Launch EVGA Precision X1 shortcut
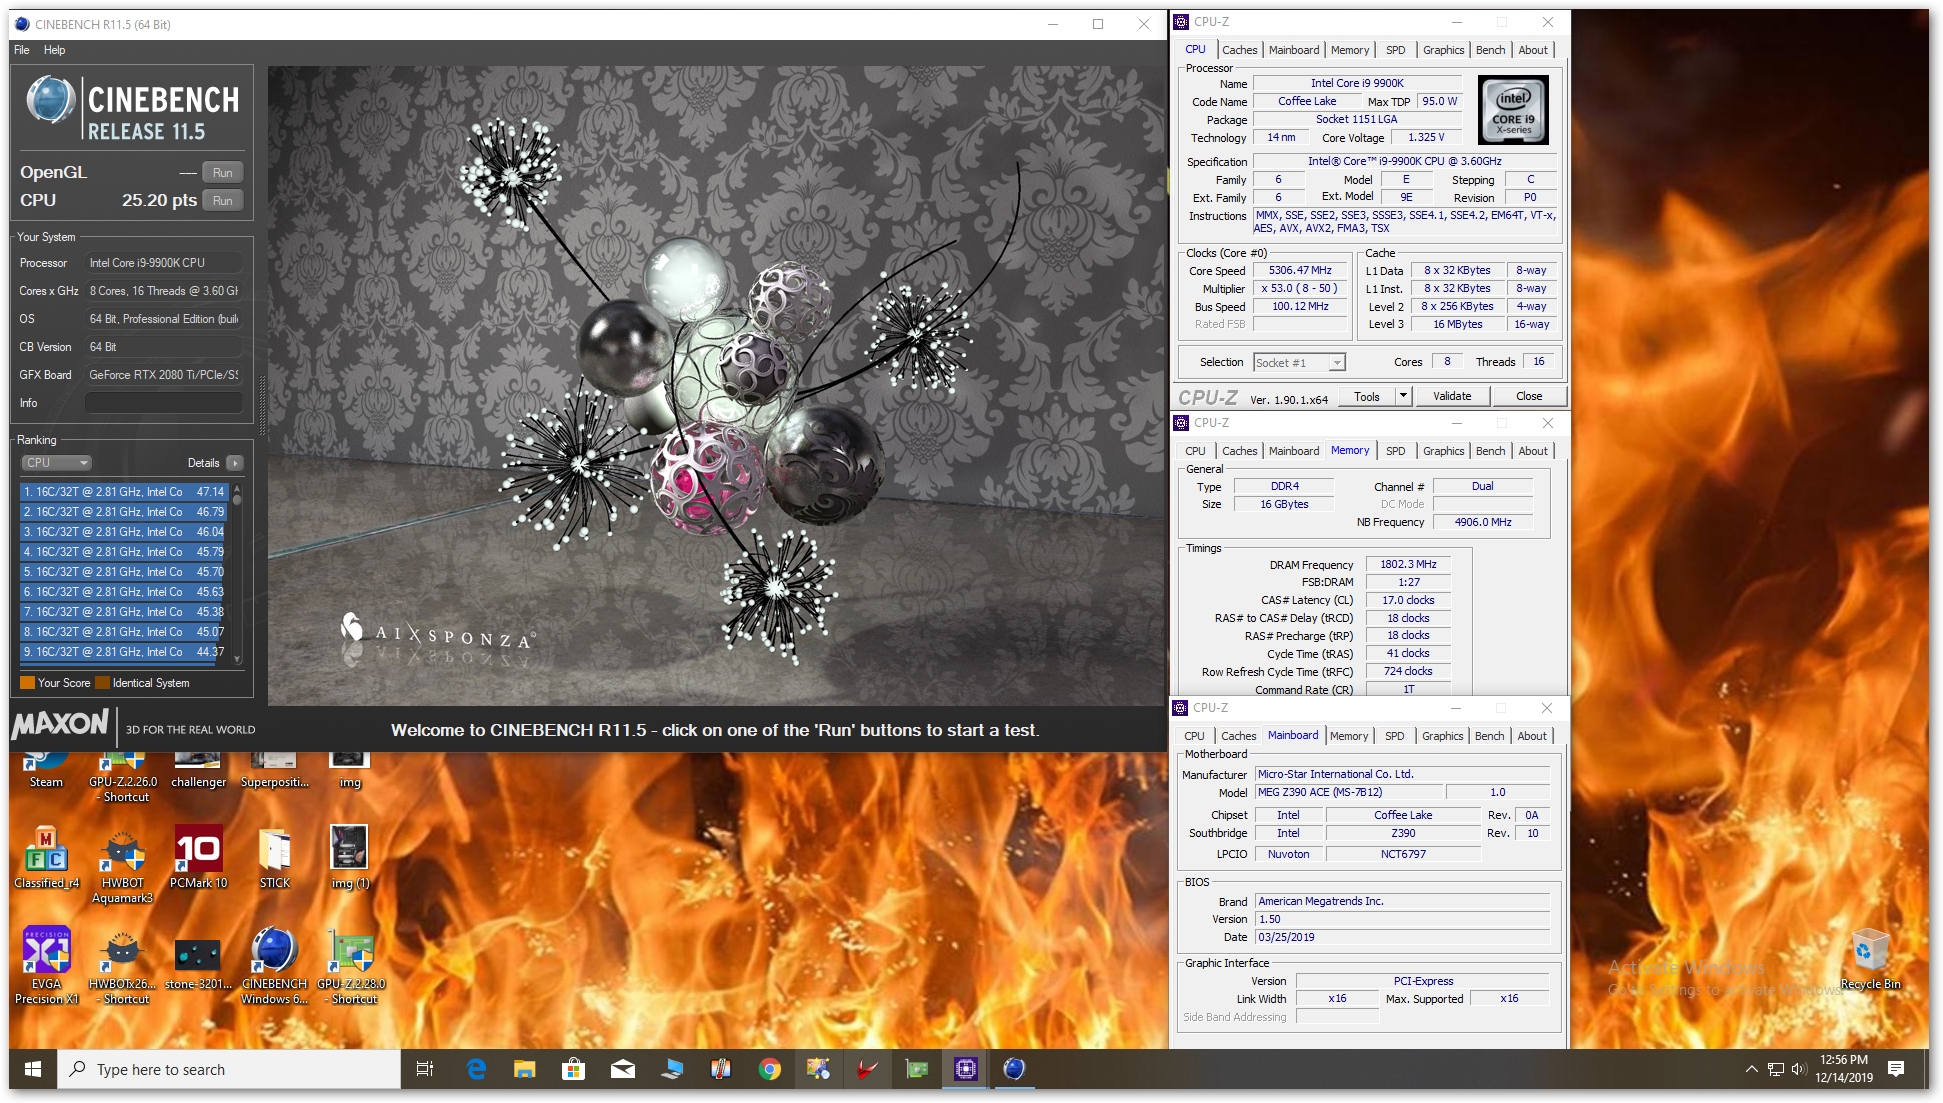The height and width of the screenshot is (1103, 1943). 46,966
